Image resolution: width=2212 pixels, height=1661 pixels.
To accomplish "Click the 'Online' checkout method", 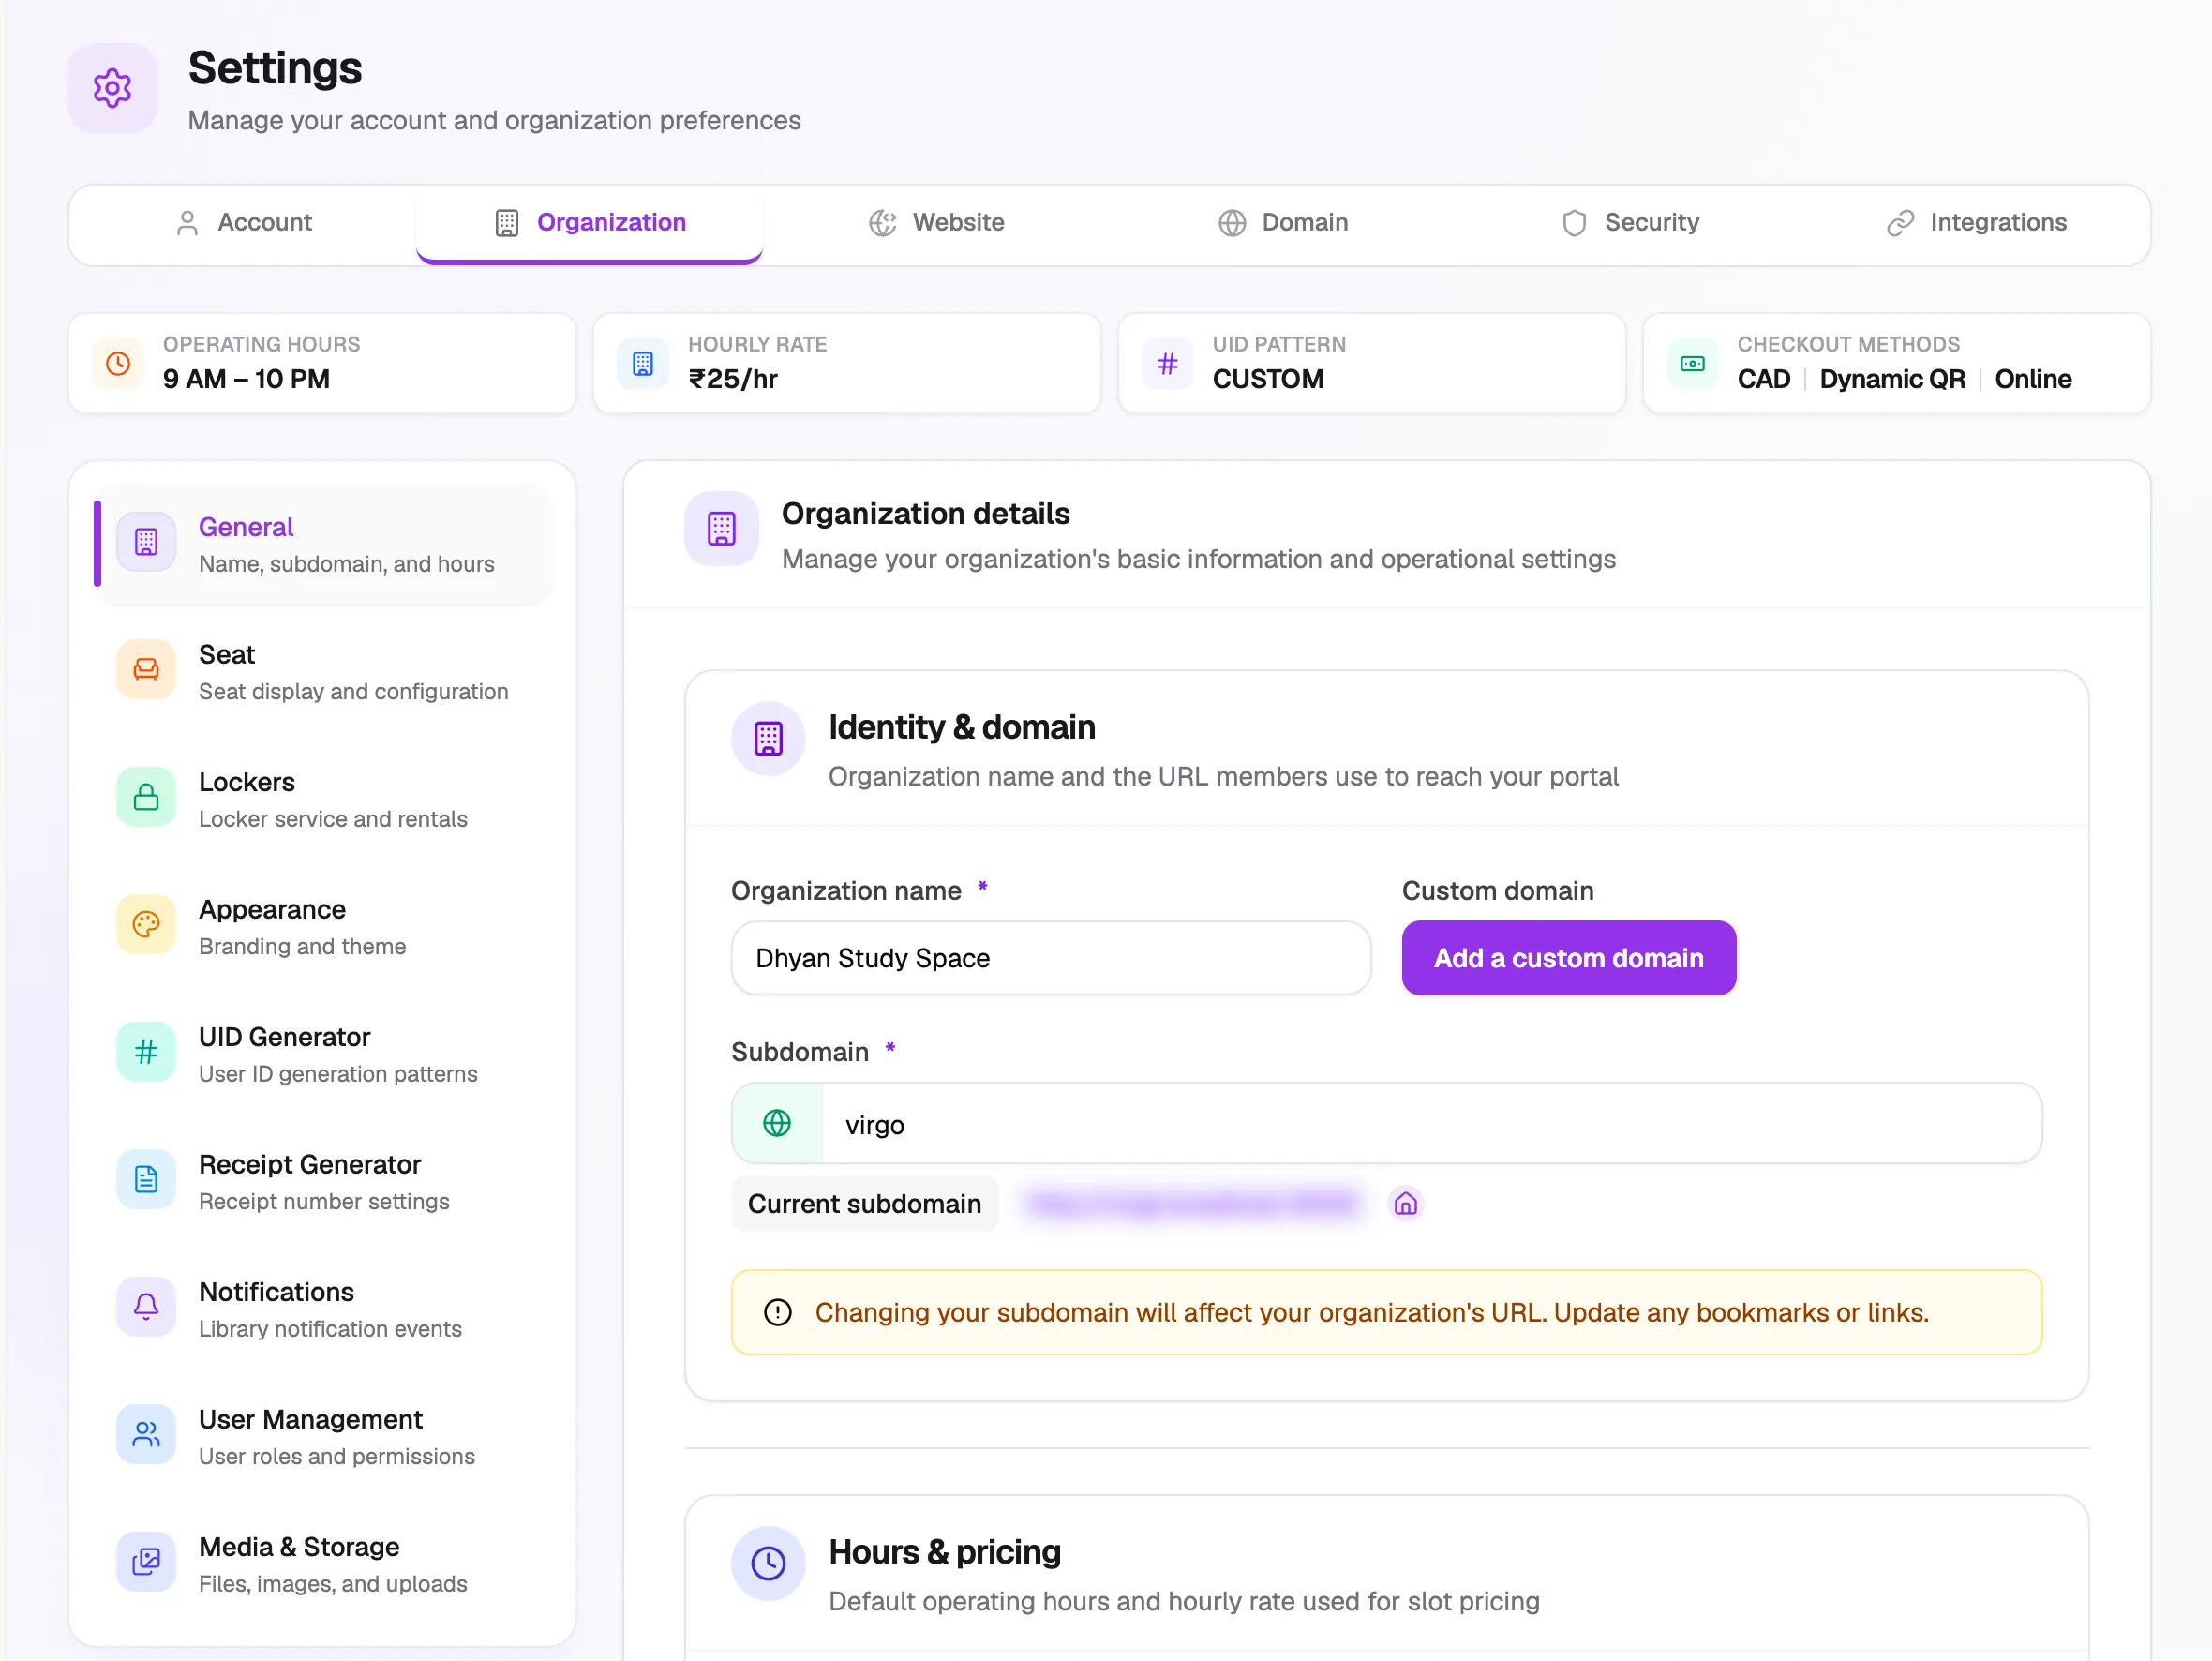I will [2033, 379].
